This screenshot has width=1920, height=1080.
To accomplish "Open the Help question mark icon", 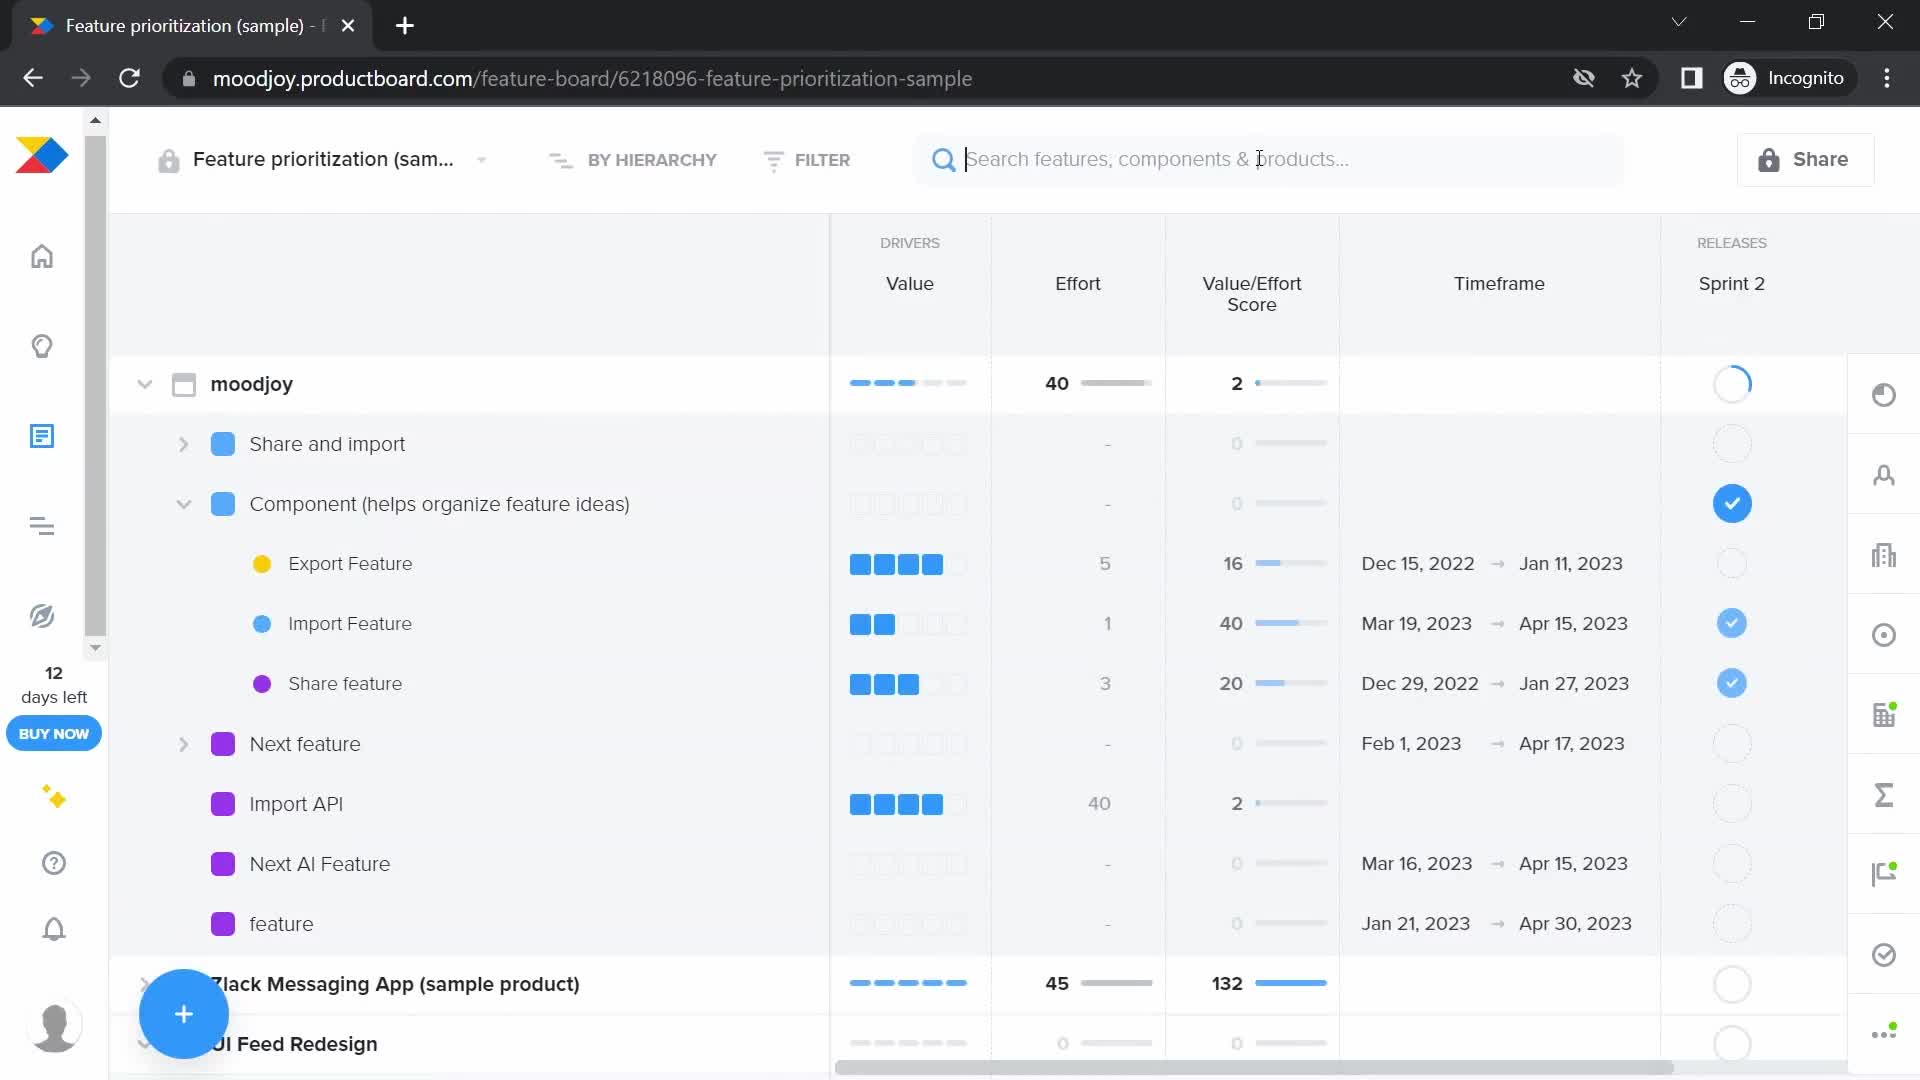I will pyautogui.click(x=54, y=863).
